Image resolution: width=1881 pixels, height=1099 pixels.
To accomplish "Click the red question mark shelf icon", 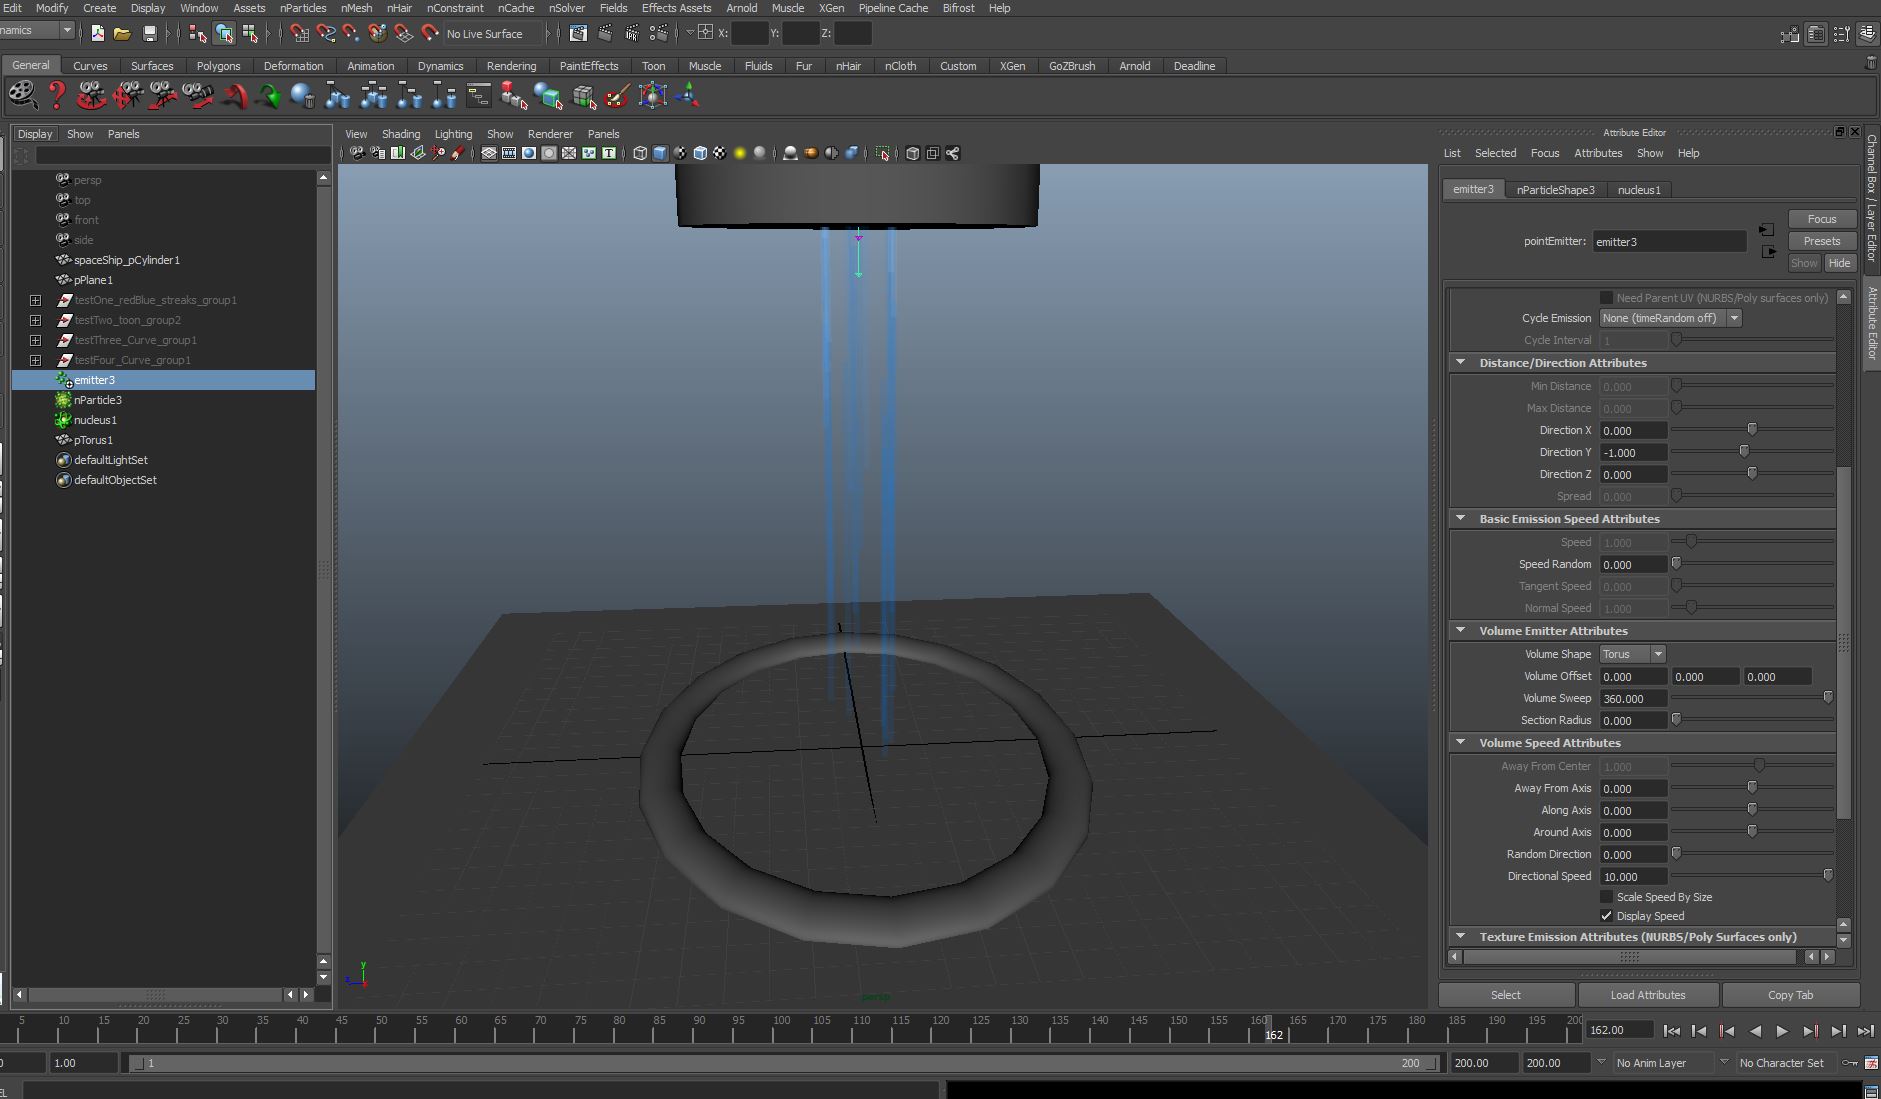I will (57, 96).
